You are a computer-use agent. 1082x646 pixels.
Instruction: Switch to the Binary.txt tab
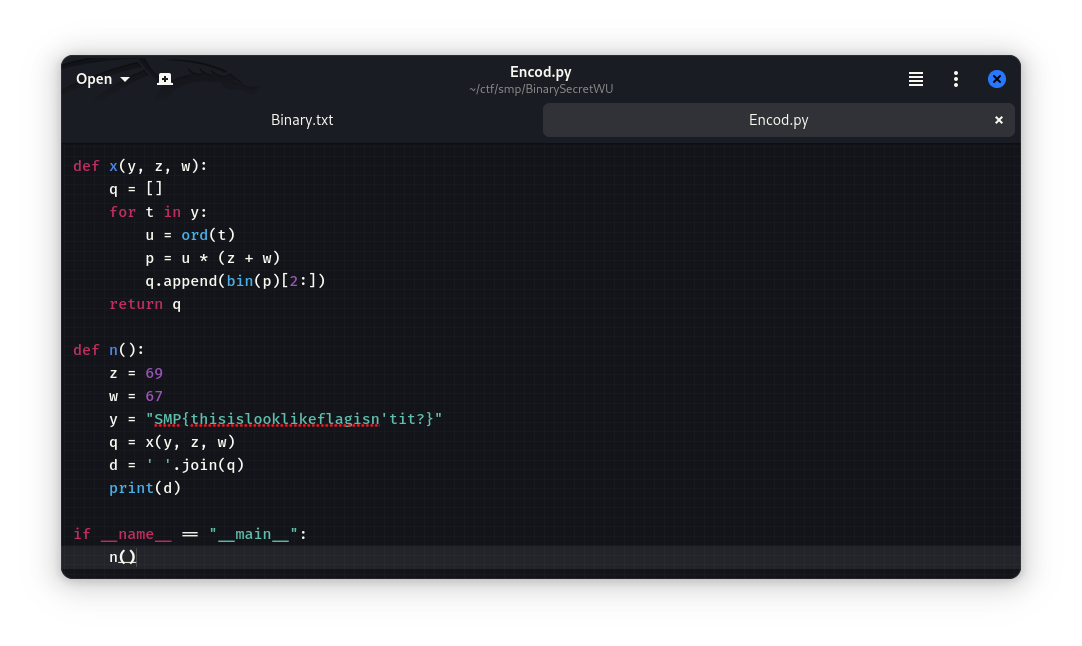[302, 120]
